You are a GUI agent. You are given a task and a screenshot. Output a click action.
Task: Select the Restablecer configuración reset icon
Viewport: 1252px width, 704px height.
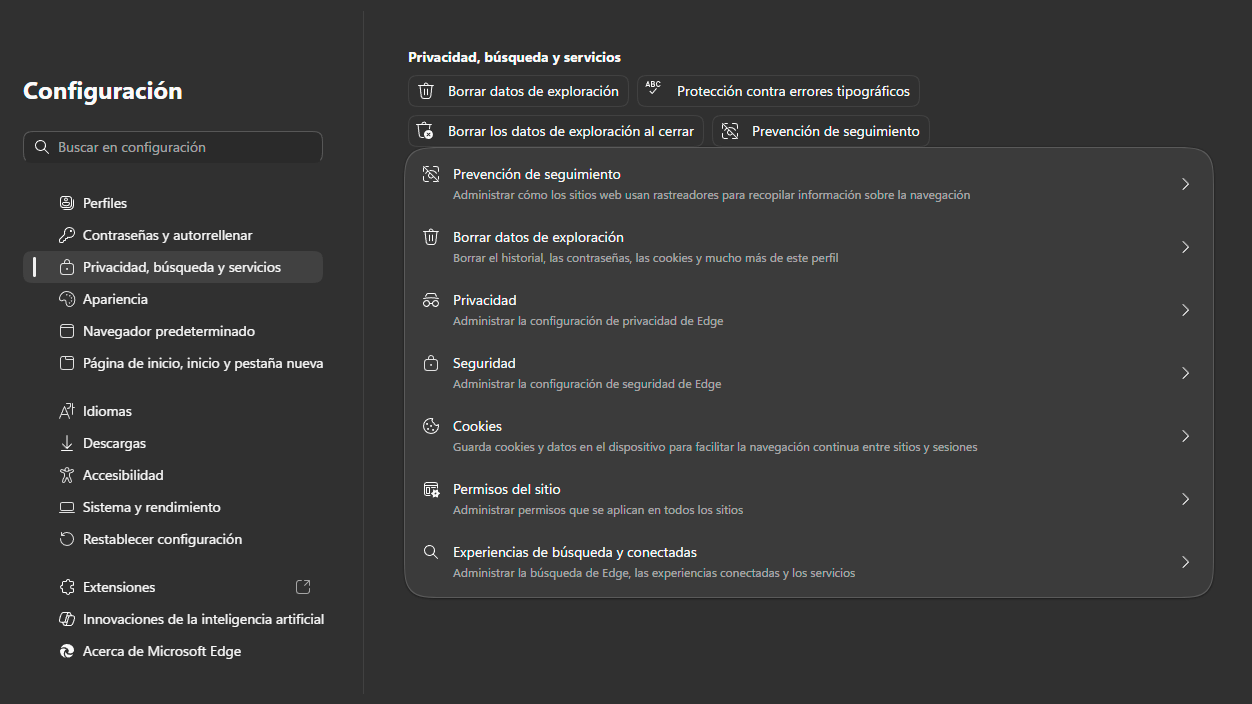tap(65, 539)
